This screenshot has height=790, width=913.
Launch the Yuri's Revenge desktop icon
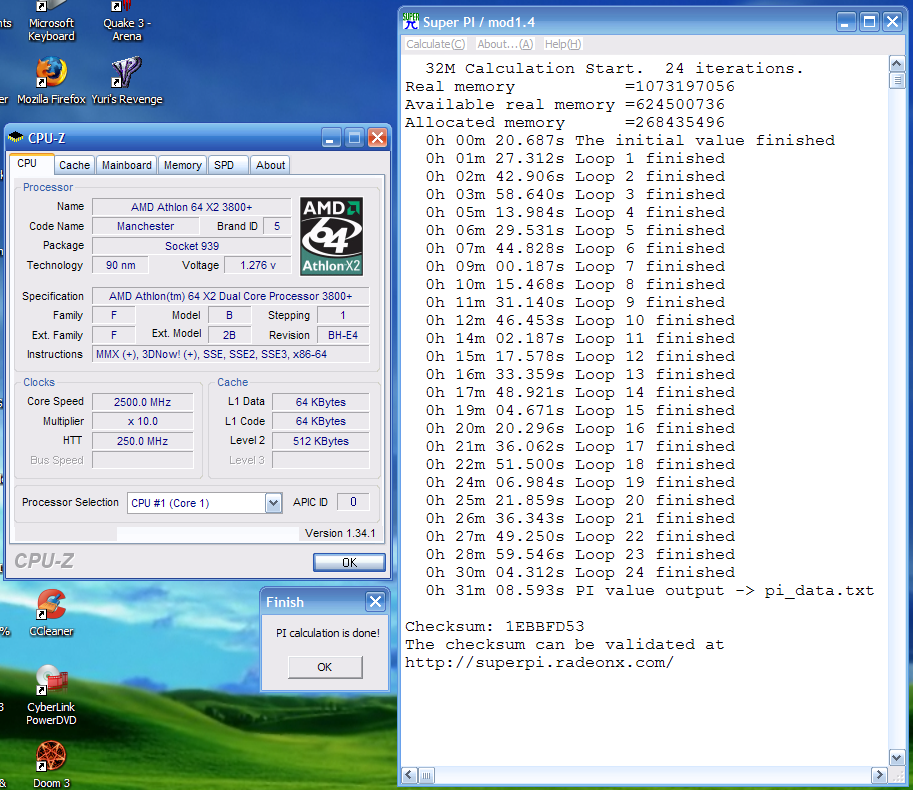point(127,80)
